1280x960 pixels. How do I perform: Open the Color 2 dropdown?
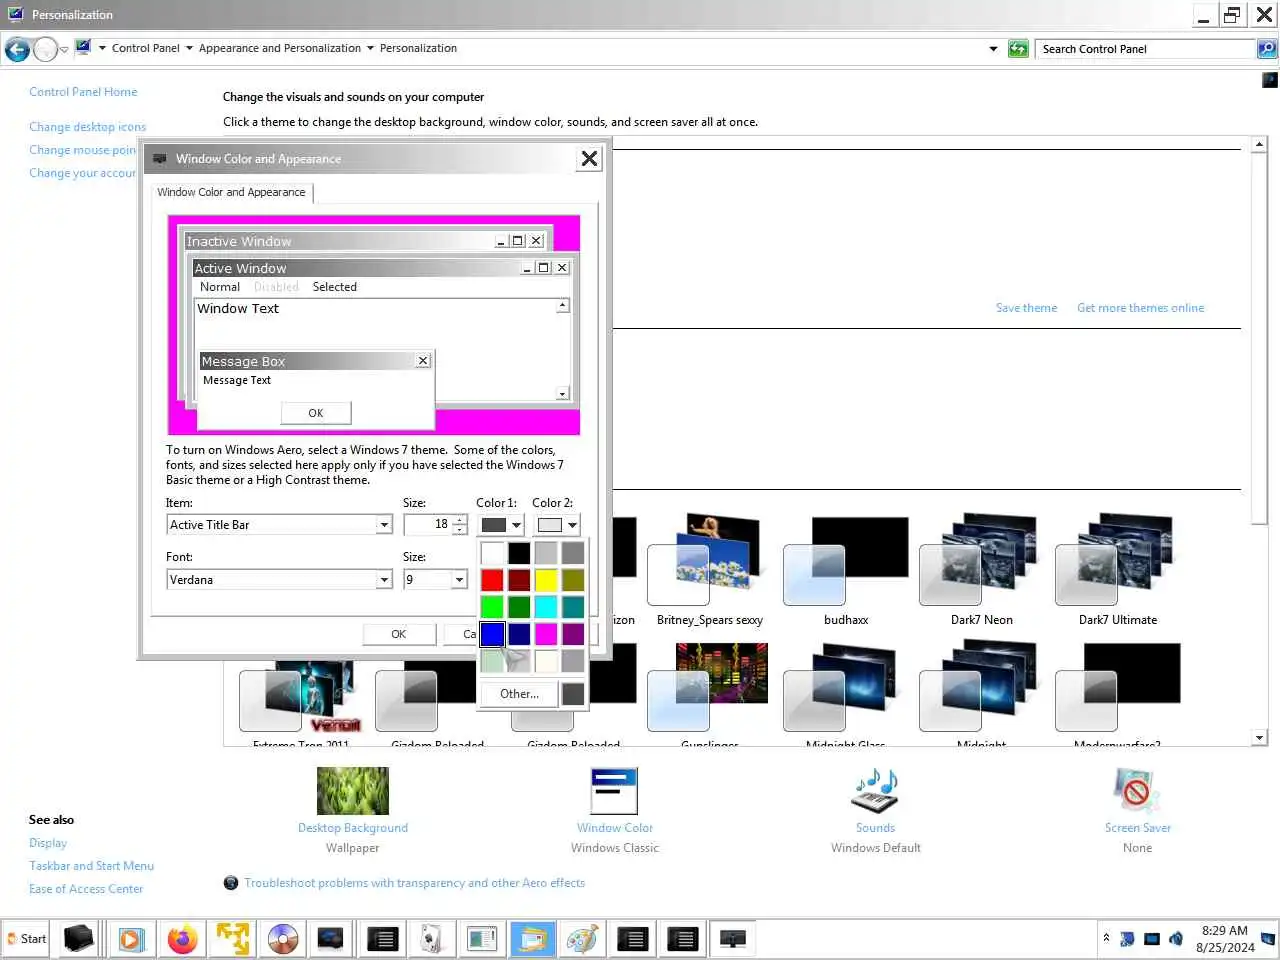[557, 525]
